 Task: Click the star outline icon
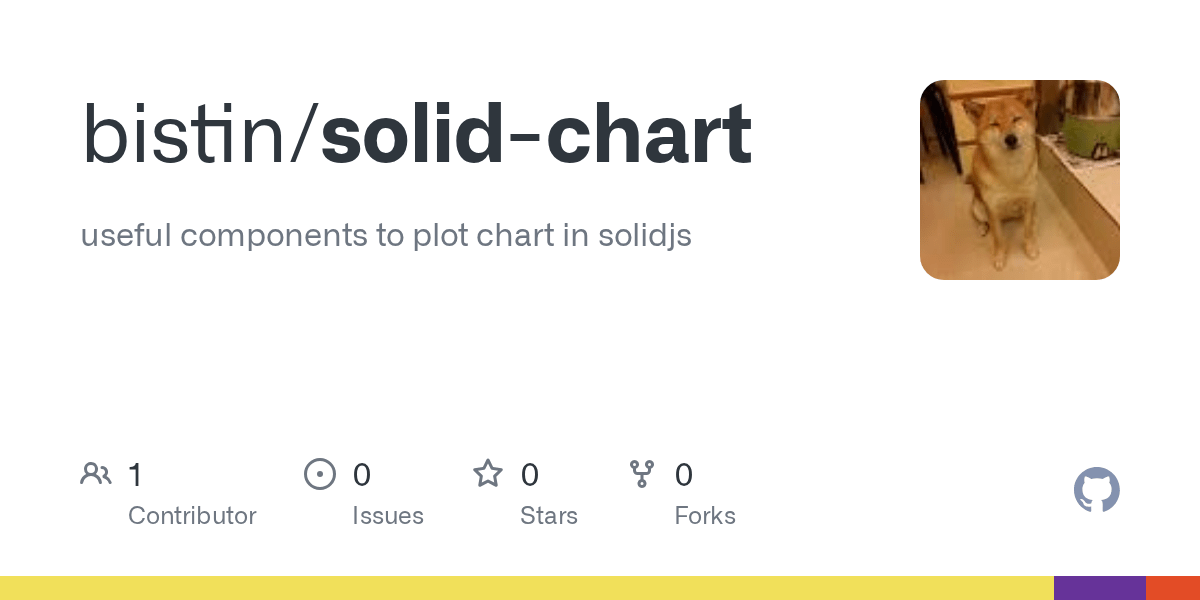point(488,473)
